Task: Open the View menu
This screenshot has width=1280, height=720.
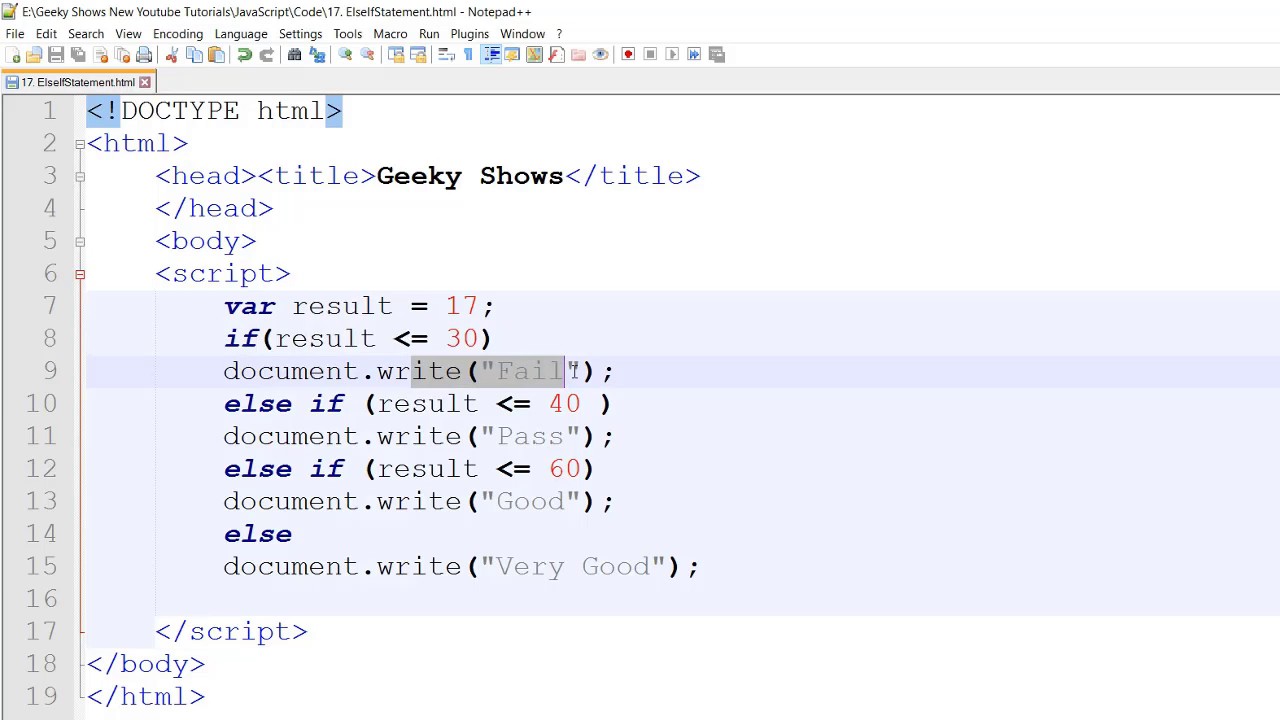Action: (x=128, y=33)
